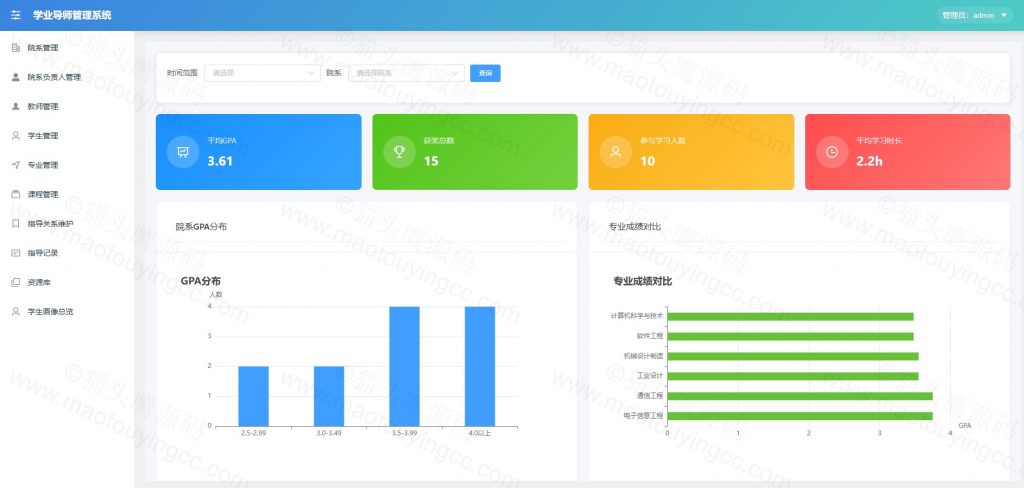Expand the 管理员: admin account menu
This screenshot has width=1024, height=488.
pos(975,15)
